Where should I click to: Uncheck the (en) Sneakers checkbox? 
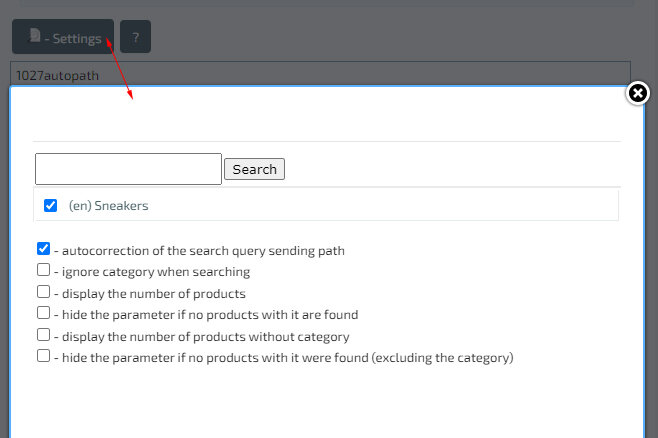(x=51, y=205)
